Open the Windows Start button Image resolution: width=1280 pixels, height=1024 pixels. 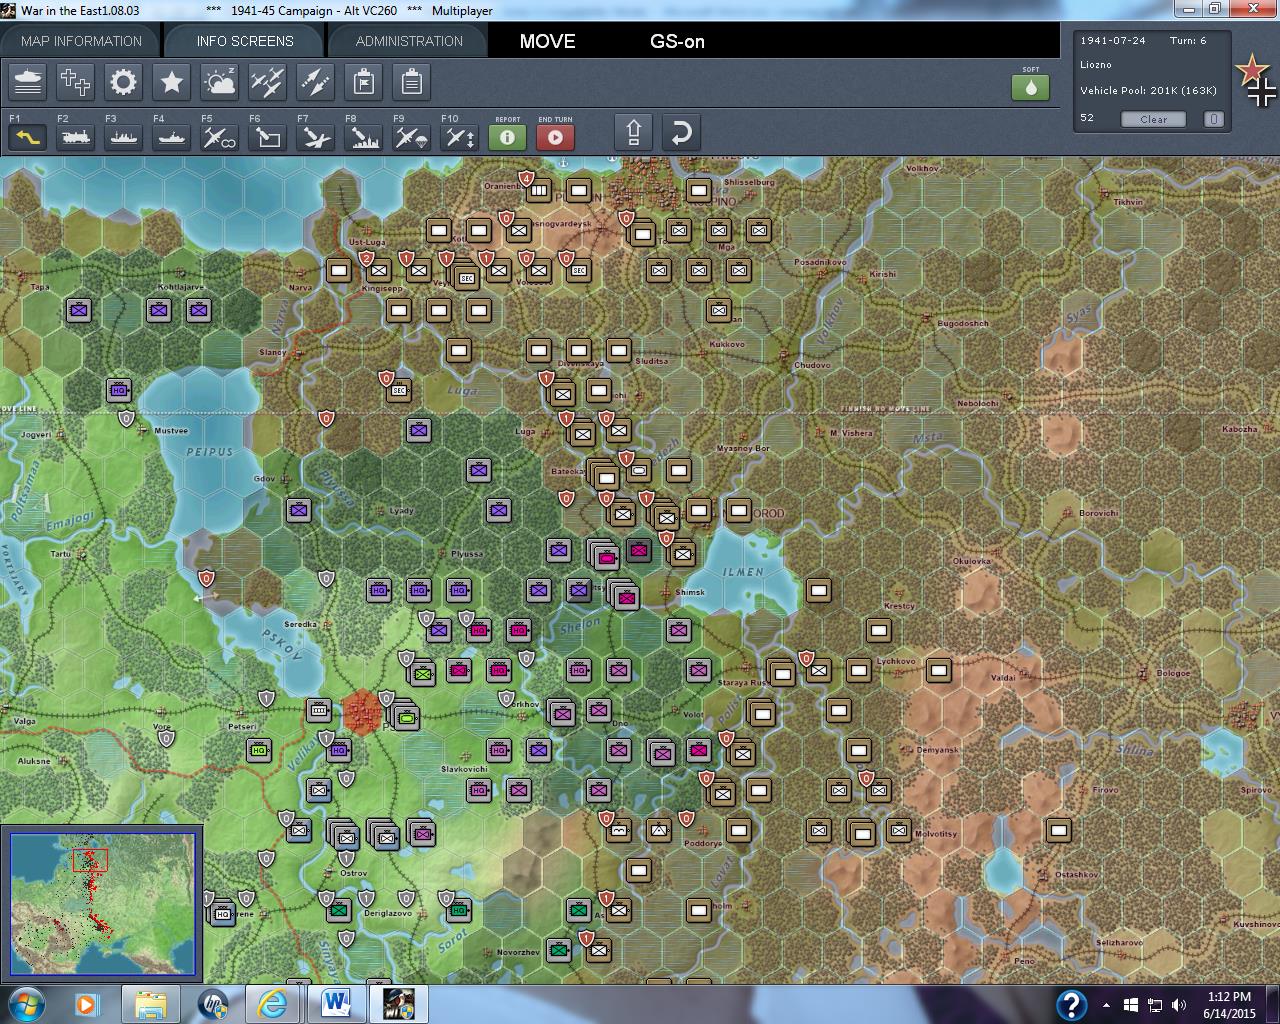pos(27,1004)
